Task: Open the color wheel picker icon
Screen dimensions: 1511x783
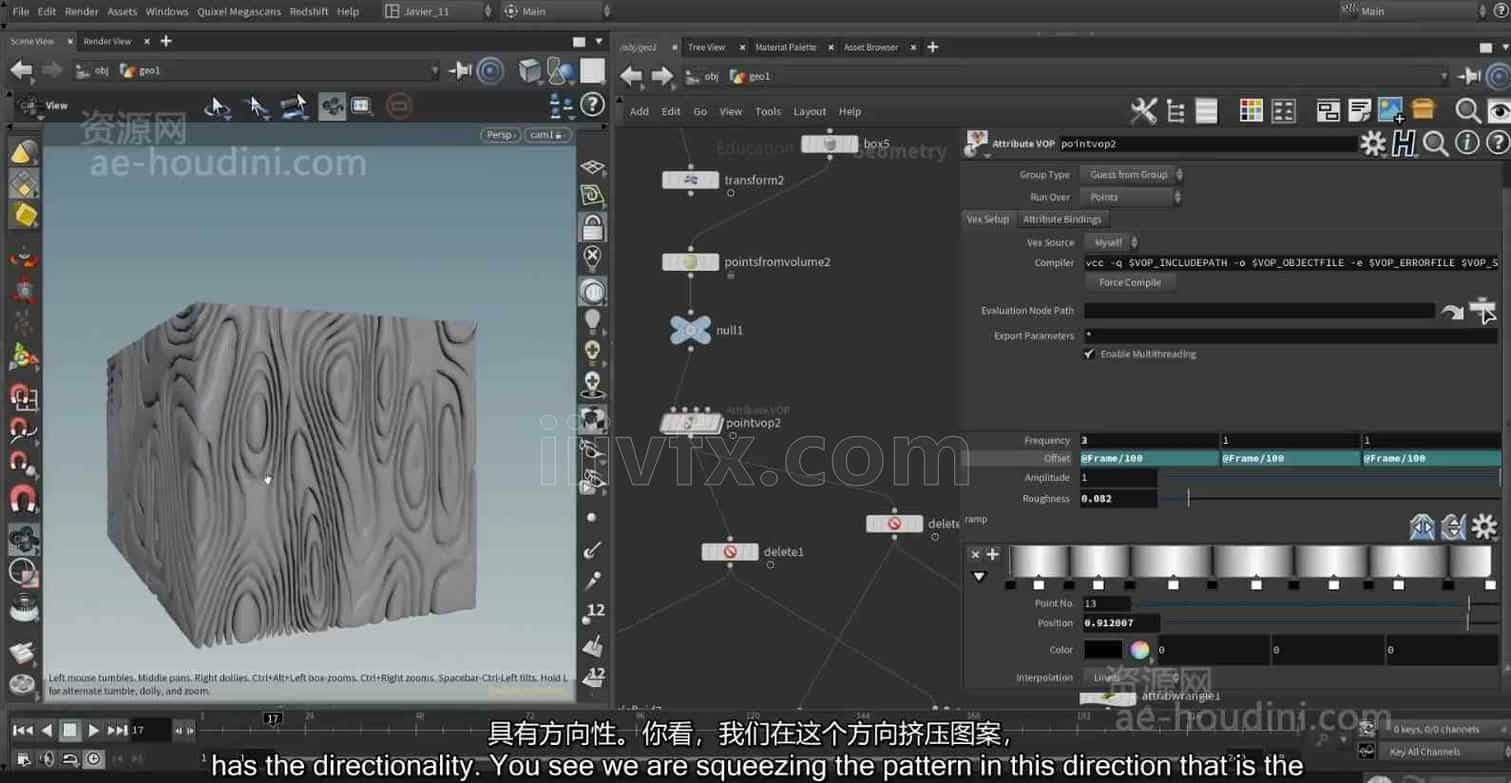Action: 1140,650
